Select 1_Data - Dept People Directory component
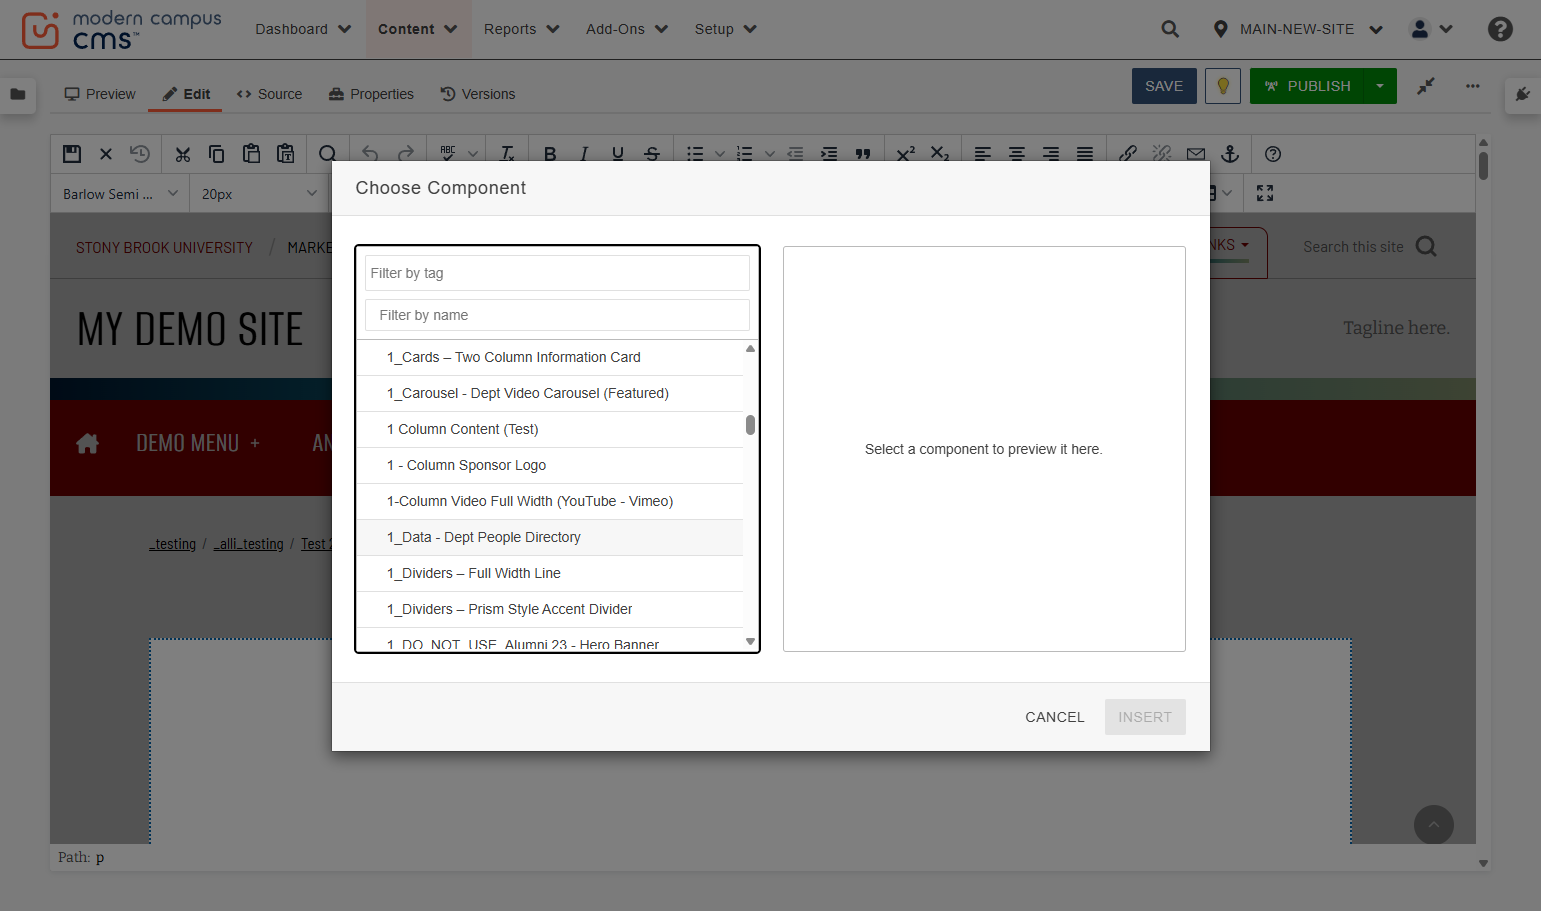Viewport: 1541px width, 911px height. click(550, 537)
